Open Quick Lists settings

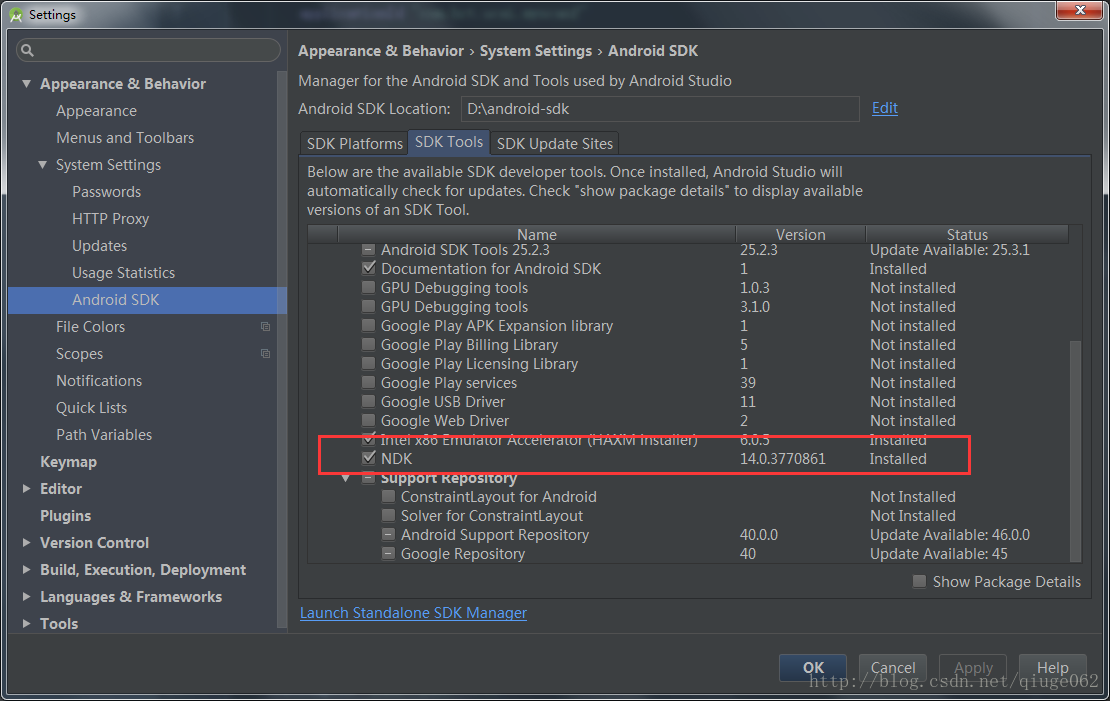pos(91,407)
